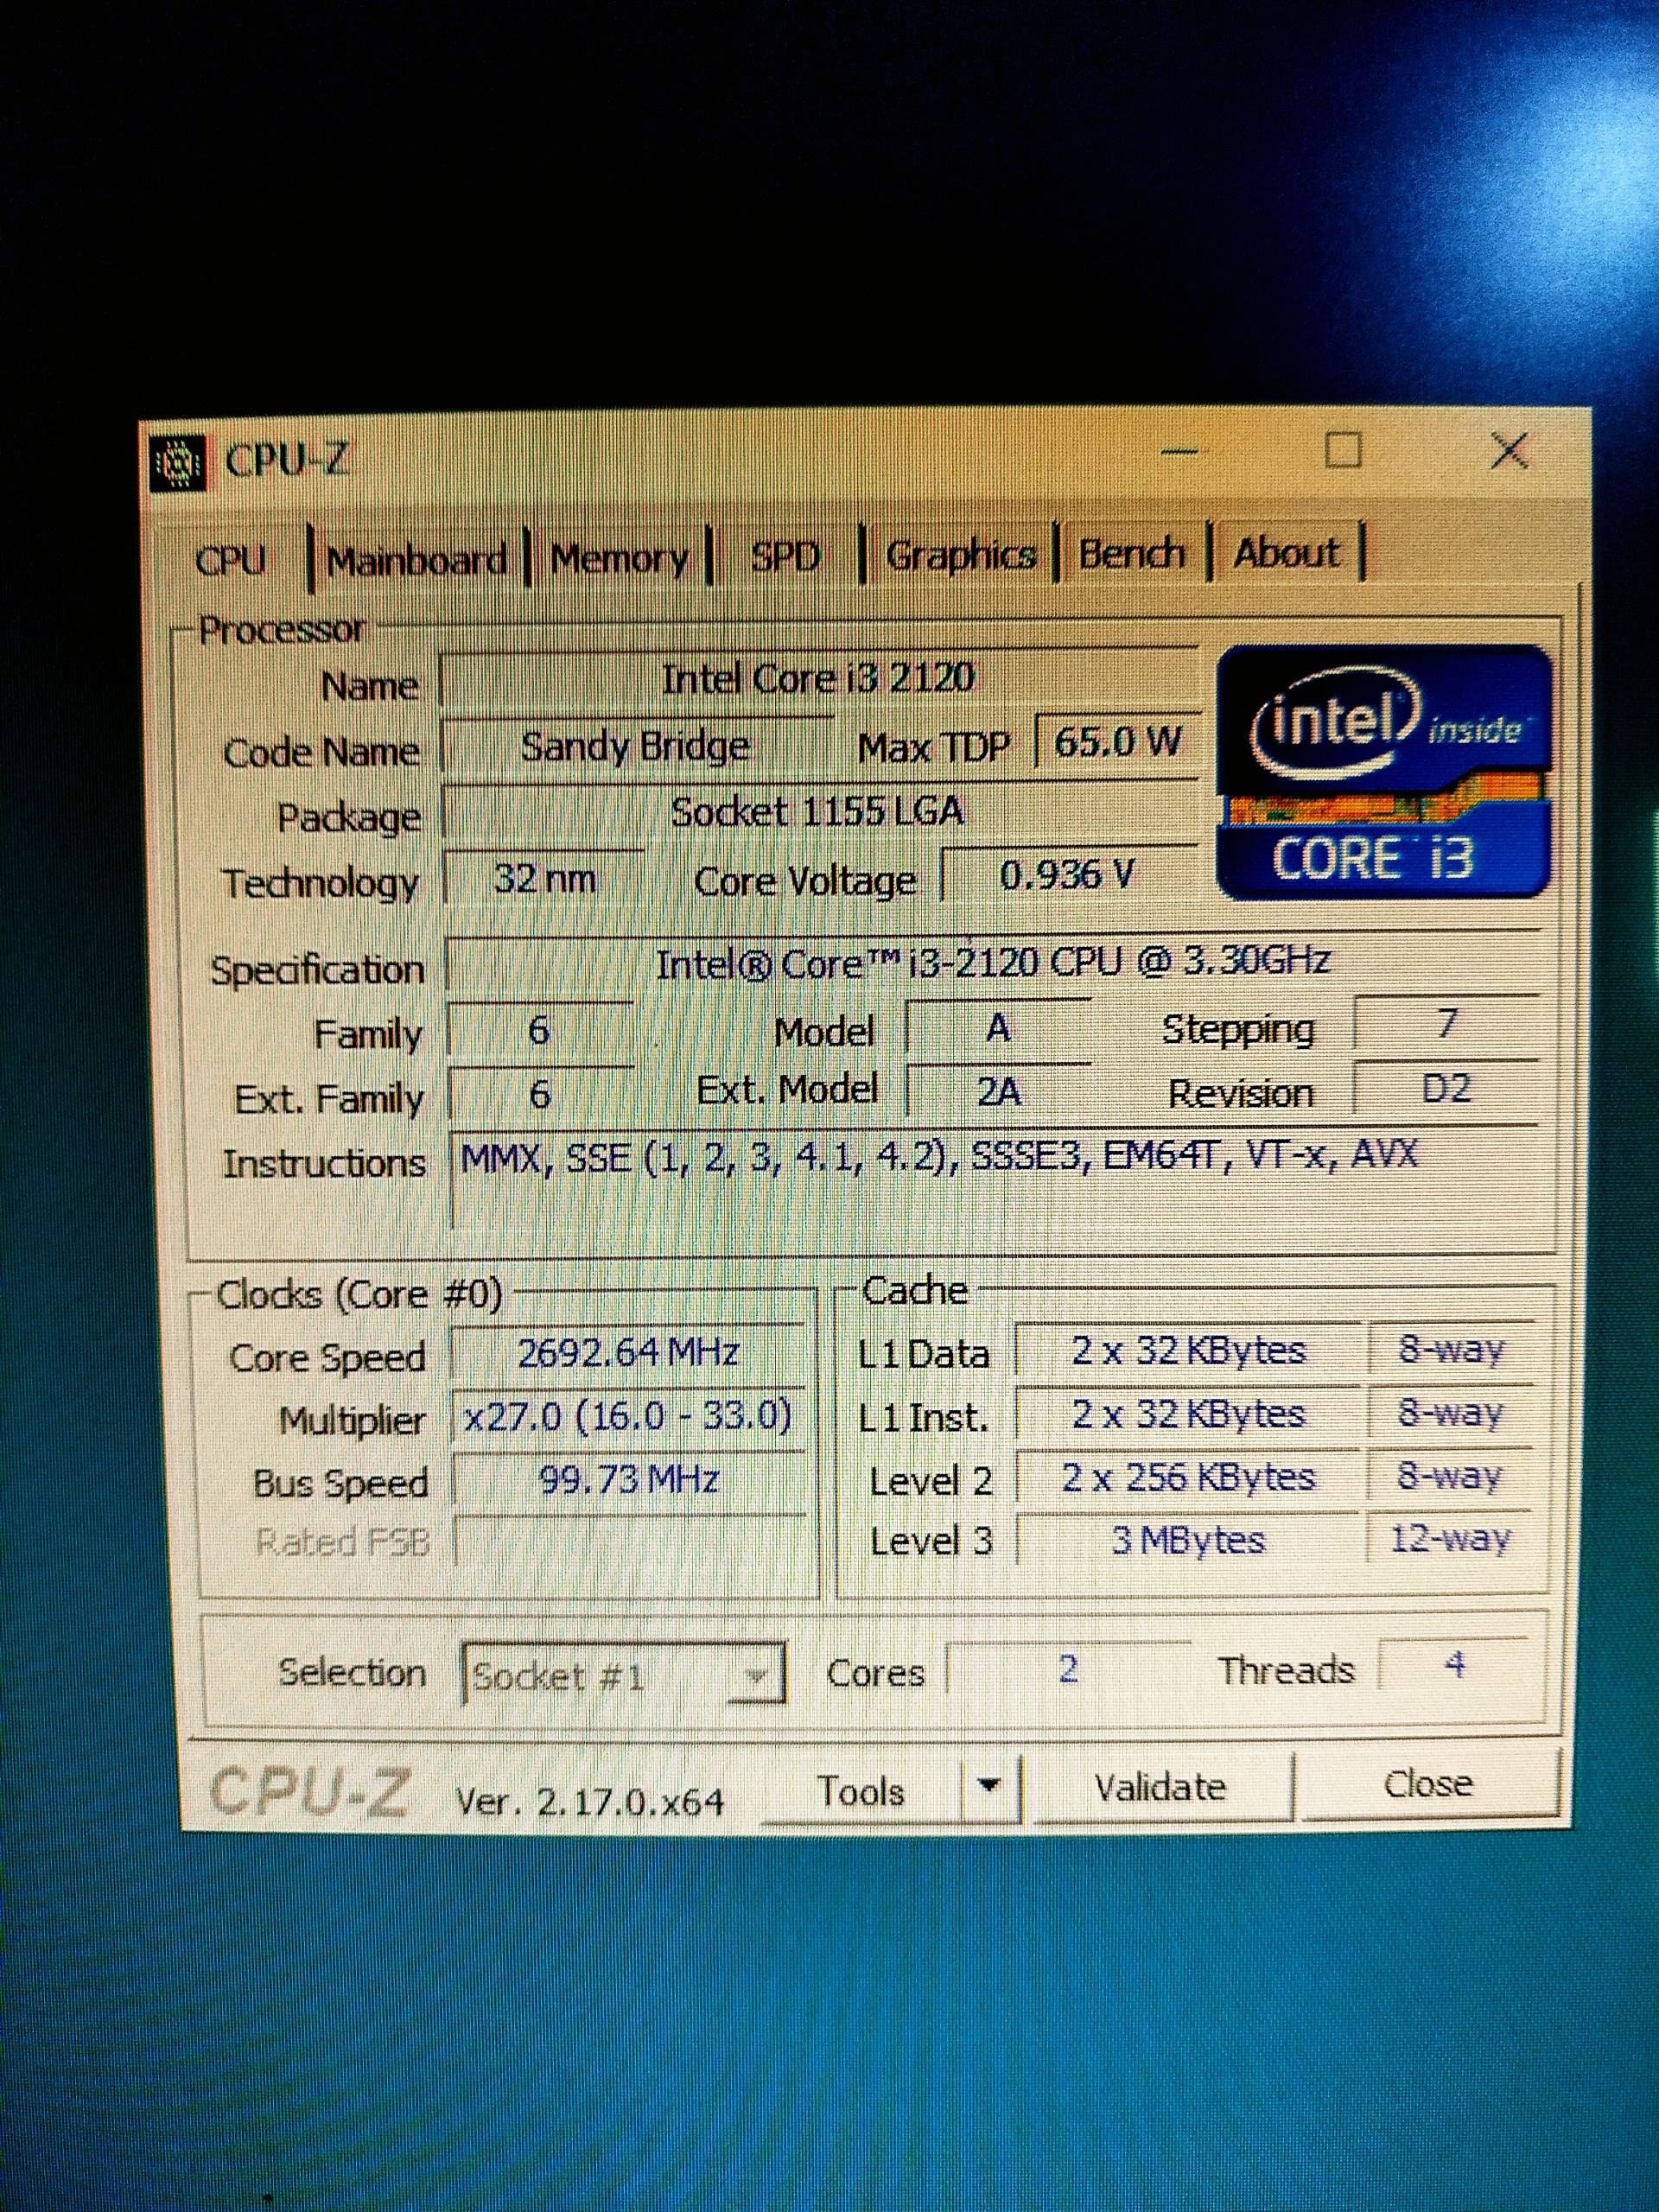Open the Graphics tab
The image size is (1659, 2212).
click(x=960, y=555)
